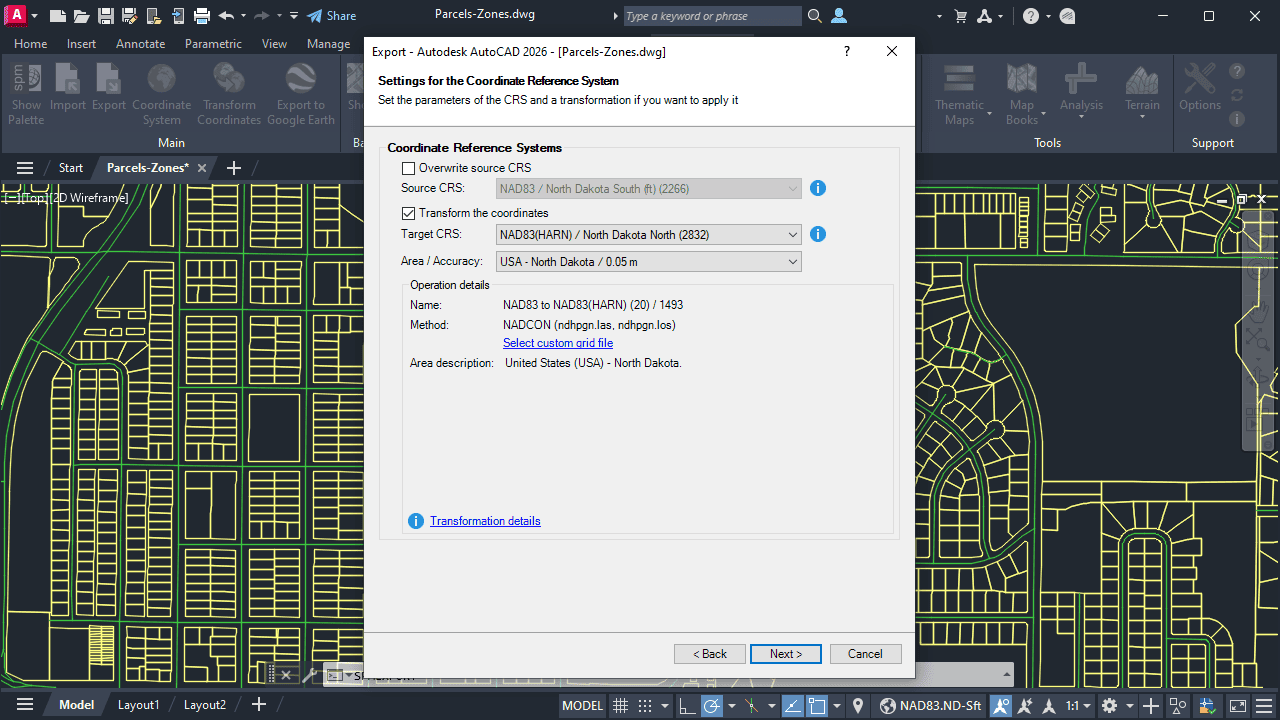Expand the Area / Accuracy dropdown
Viewport: 1280px width, 720px height.
649,262
